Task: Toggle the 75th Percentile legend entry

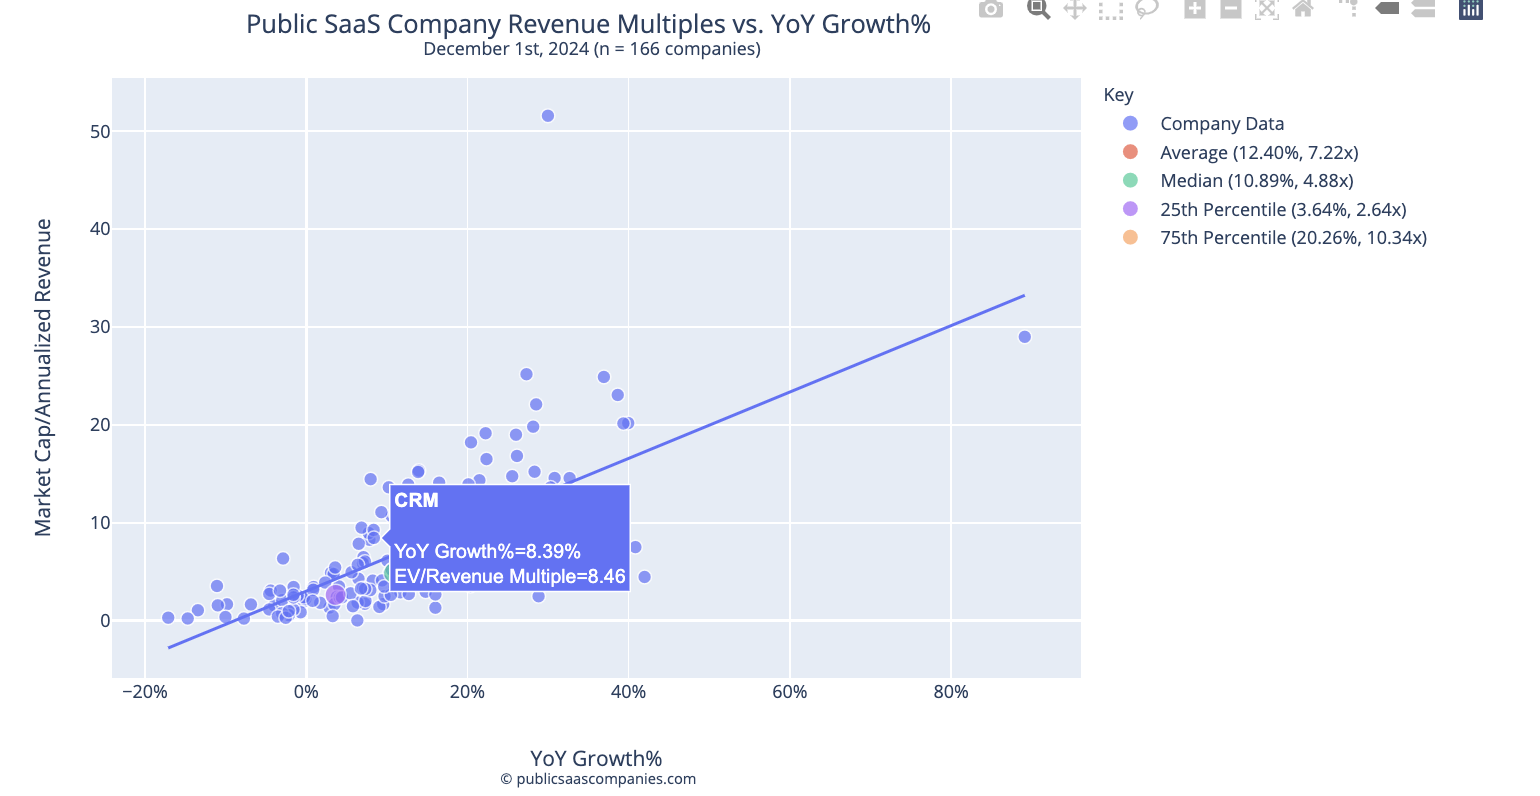Action: [1293, 237]
